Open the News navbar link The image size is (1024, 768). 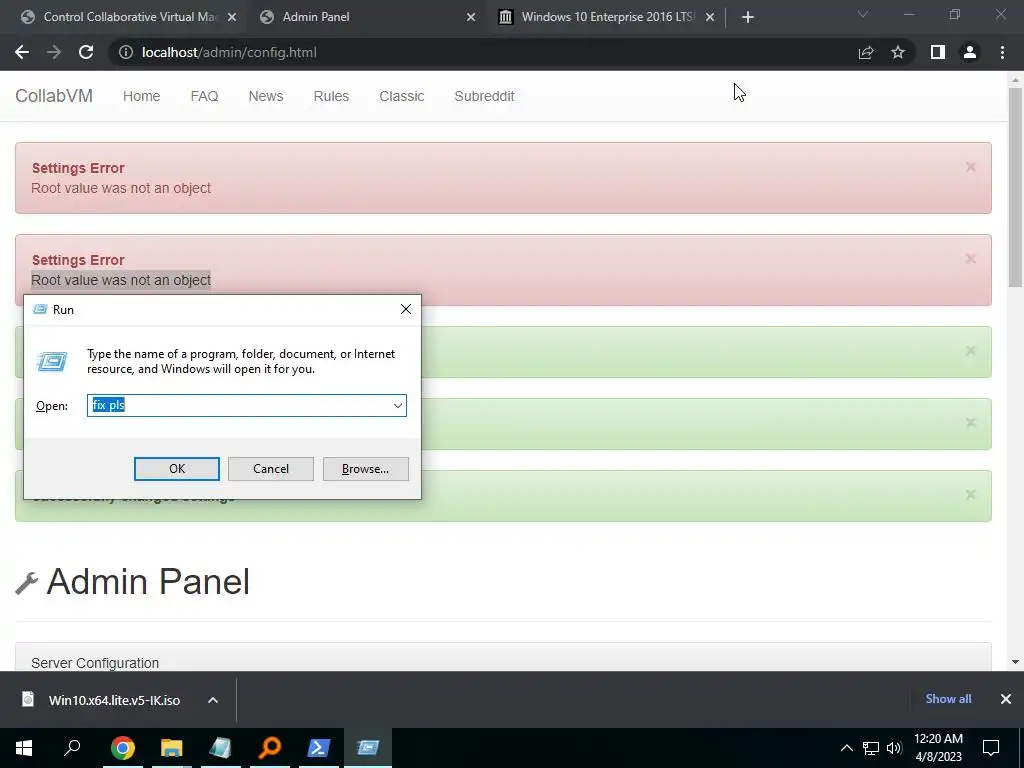266,96
